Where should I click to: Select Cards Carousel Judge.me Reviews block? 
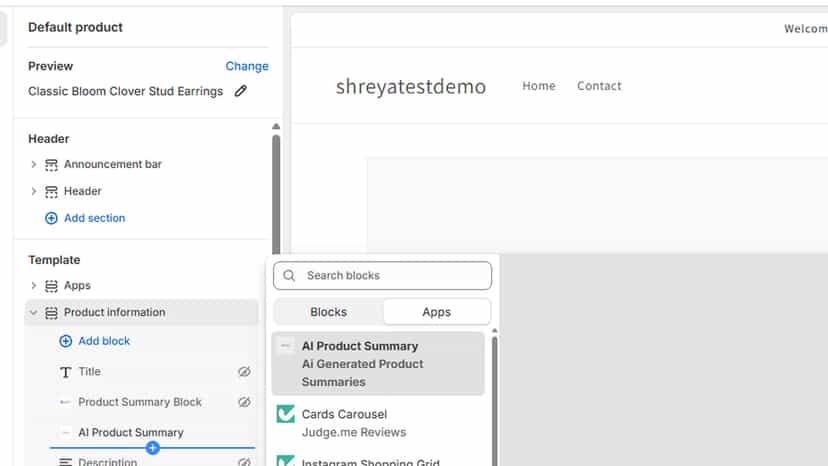(378, 423)
